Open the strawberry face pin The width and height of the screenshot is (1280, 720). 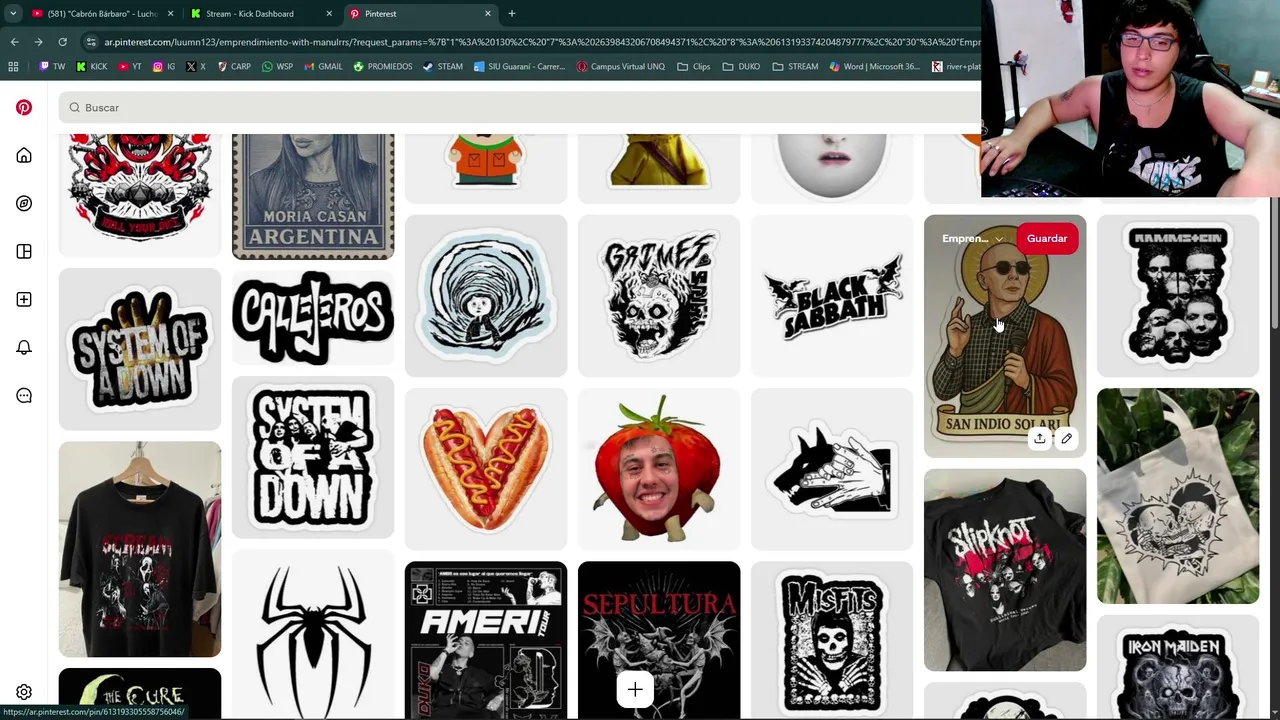(659, 469)
